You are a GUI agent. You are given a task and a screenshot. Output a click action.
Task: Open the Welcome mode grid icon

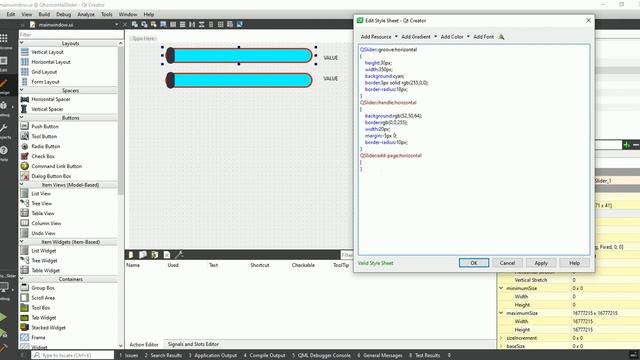pos(4,39)
